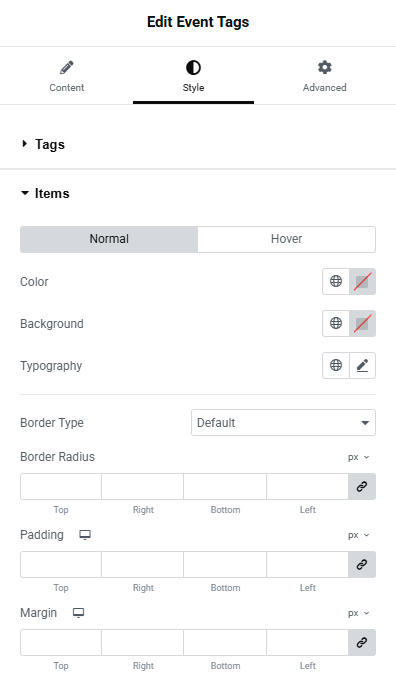
Task: Click the Padding Top input field
Action: click(x=61, y=564)
